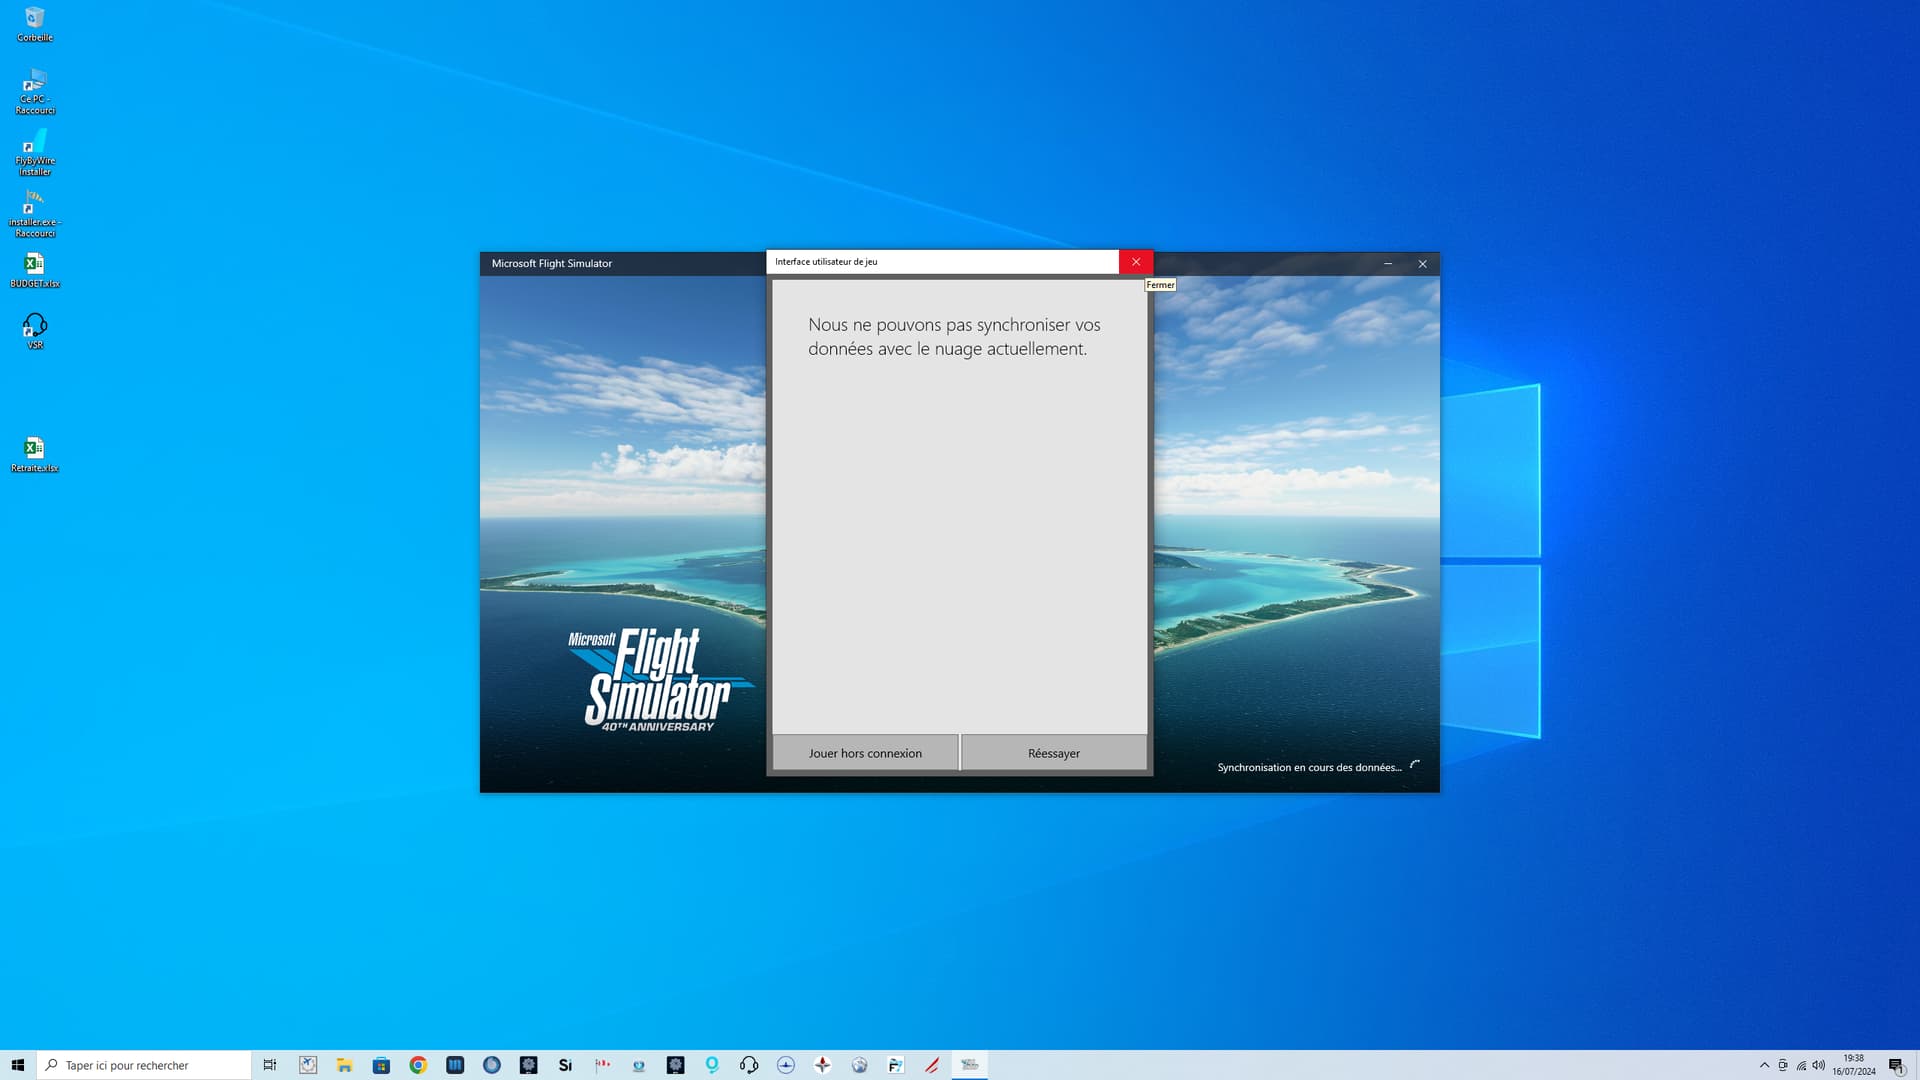
Task: Minimize the Microsoft Flight Simulator window
Action: tap(1388, 264)
